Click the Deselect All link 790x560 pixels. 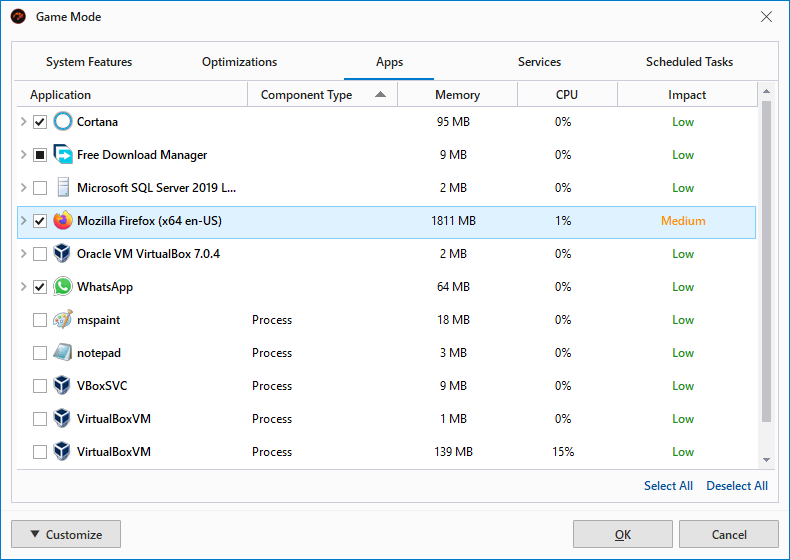[x=737, y=486]
